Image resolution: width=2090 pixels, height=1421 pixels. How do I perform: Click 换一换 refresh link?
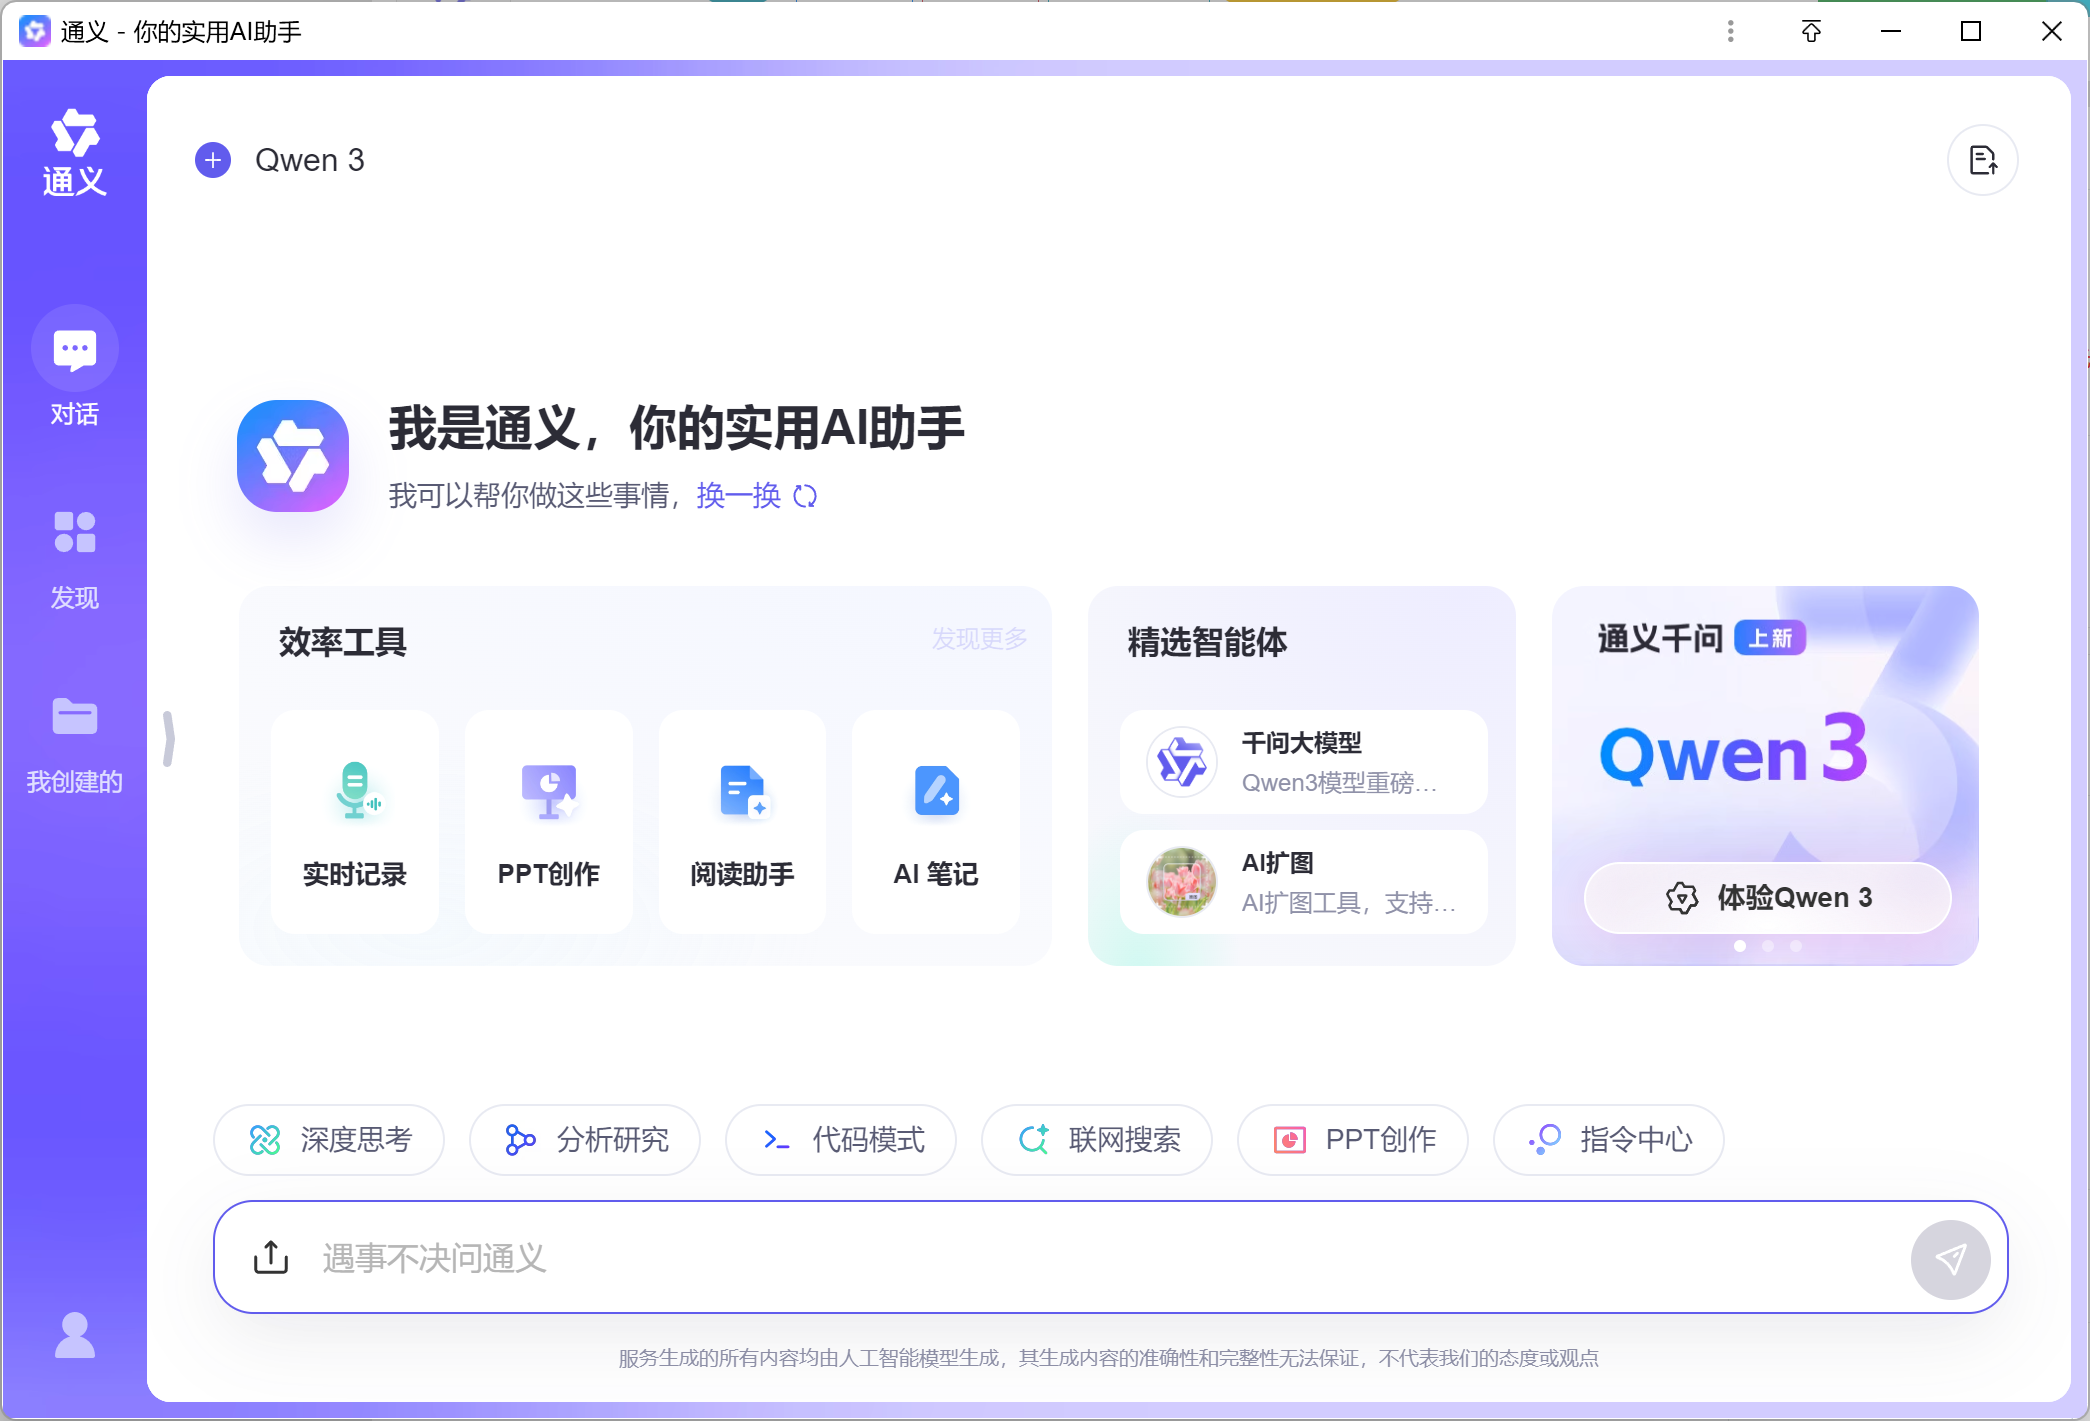(738, 495)
